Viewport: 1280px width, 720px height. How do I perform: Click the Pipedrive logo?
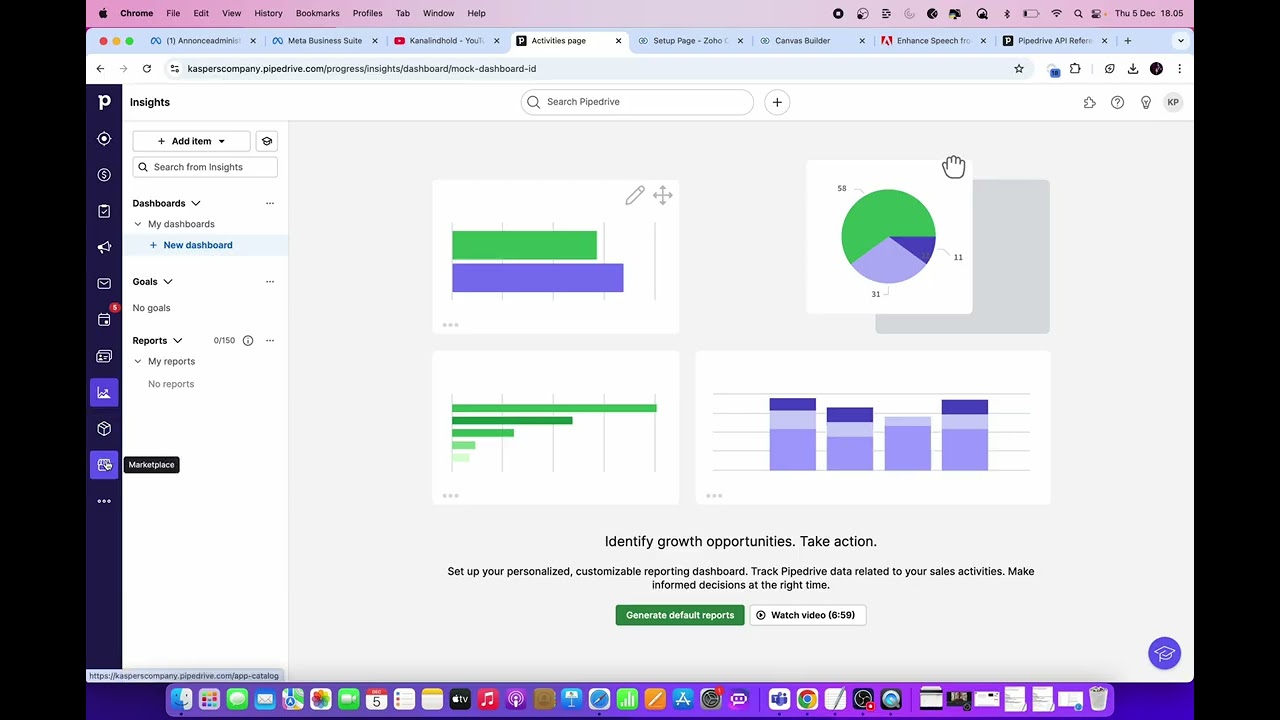[x=104, y=102]
